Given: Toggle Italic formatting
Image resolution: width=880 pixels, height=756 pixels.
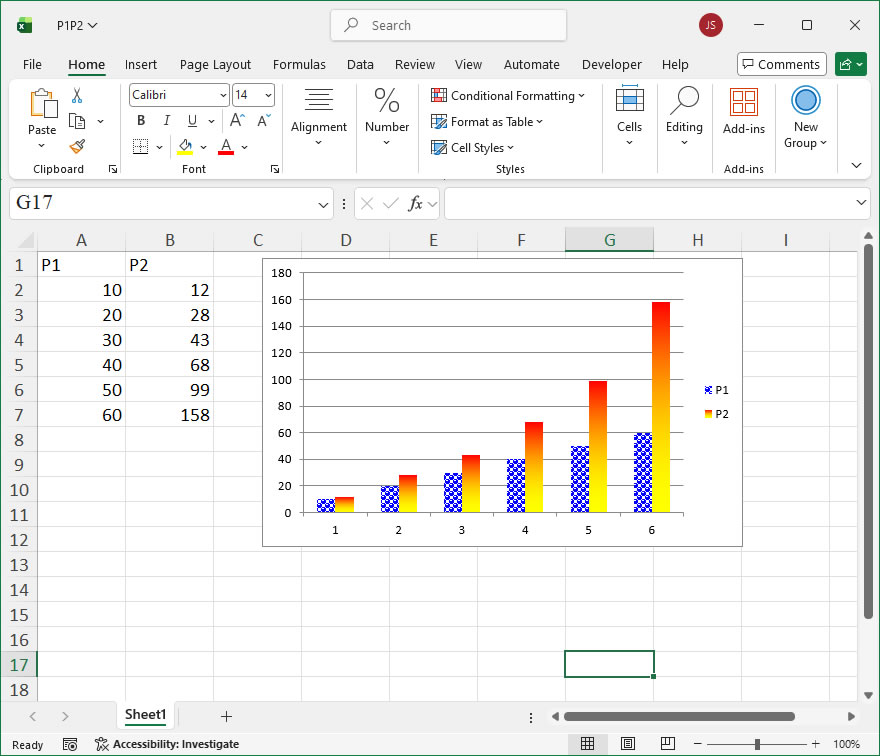Looking at the screenshot, I should tap(166, 121).
